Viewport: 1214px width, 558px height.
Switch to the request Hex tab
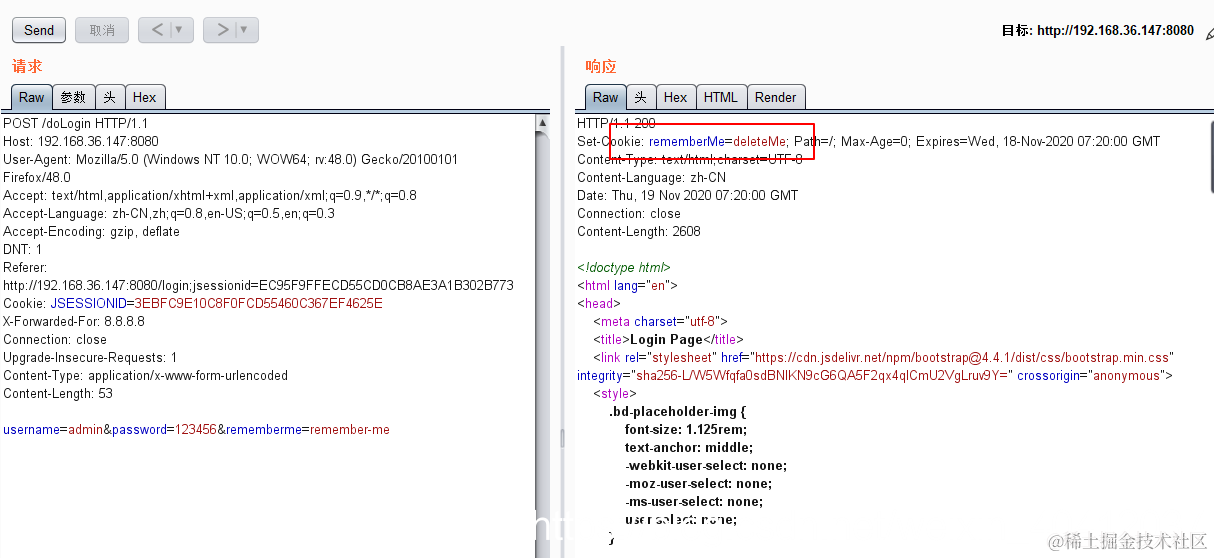click(x=145, y=97)
